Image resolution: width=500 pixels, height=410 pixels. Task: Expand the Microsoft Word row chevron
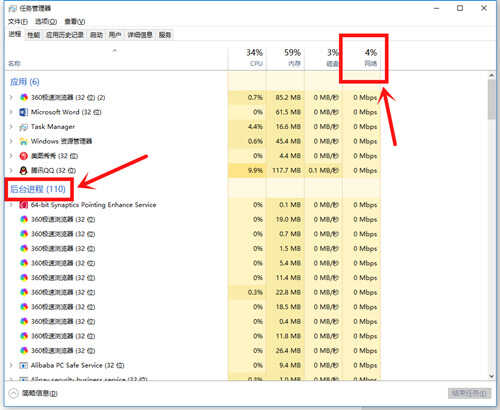coord(11,112)
